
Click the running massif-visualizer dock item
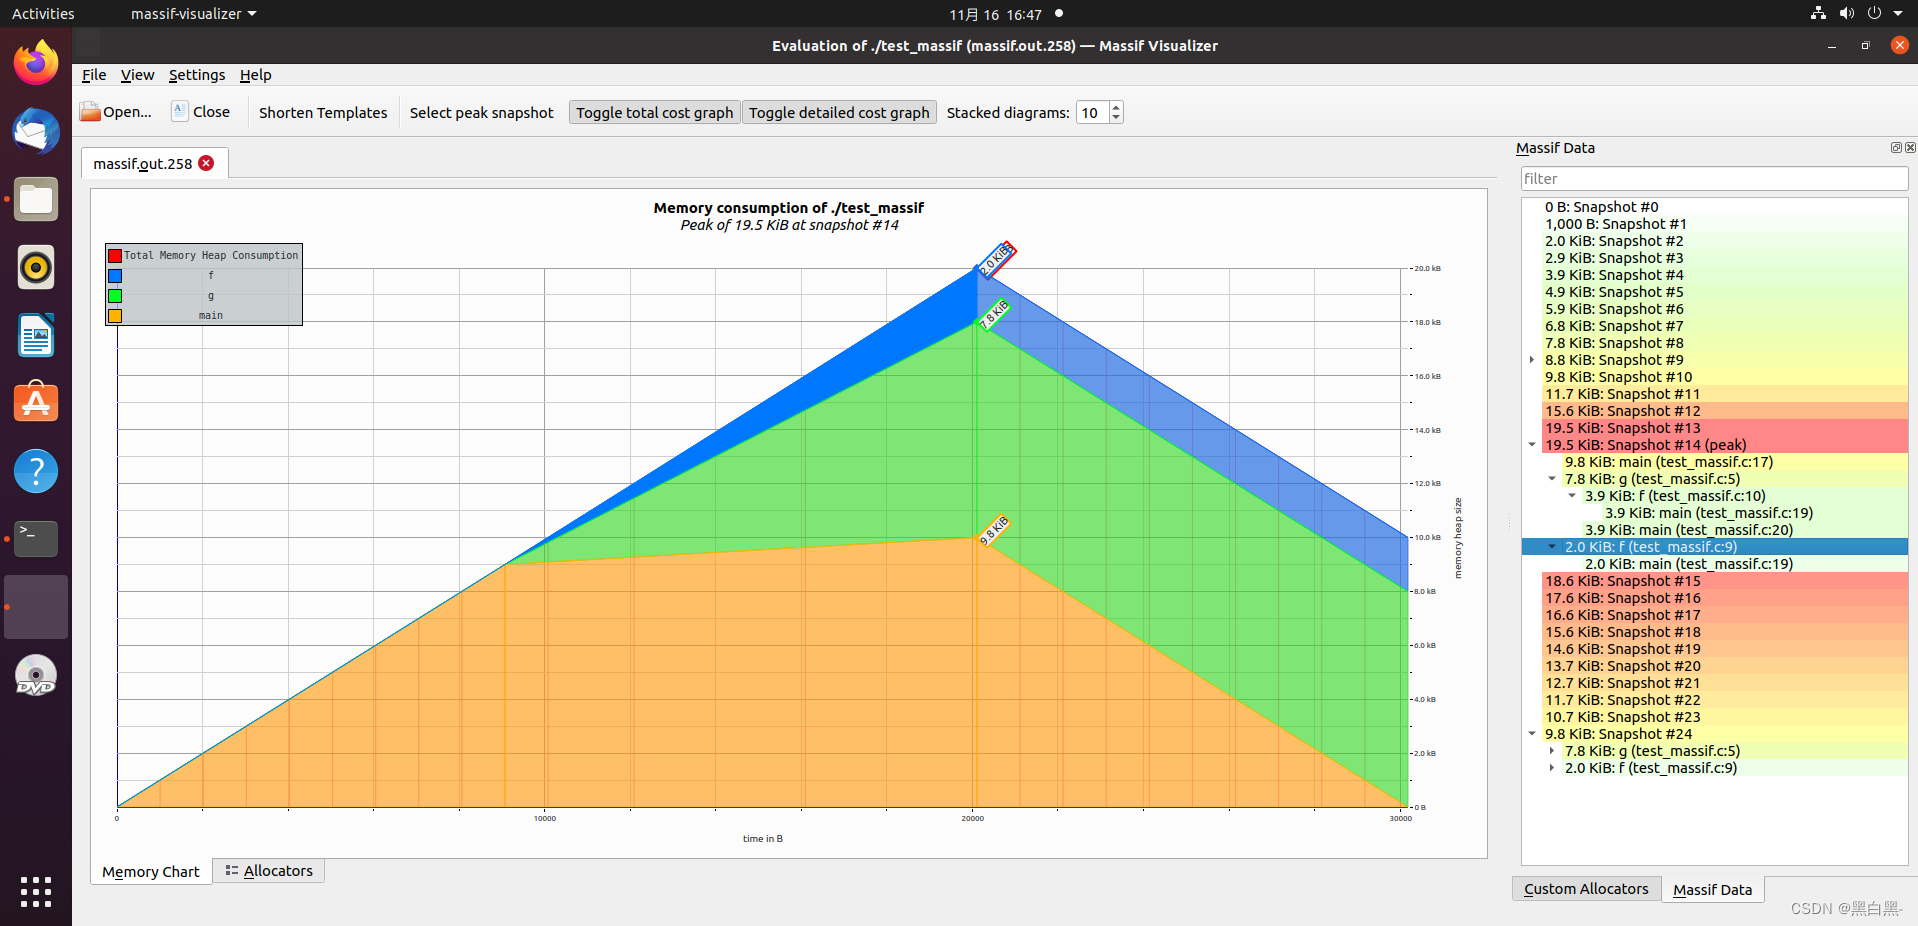click(36, 607)
